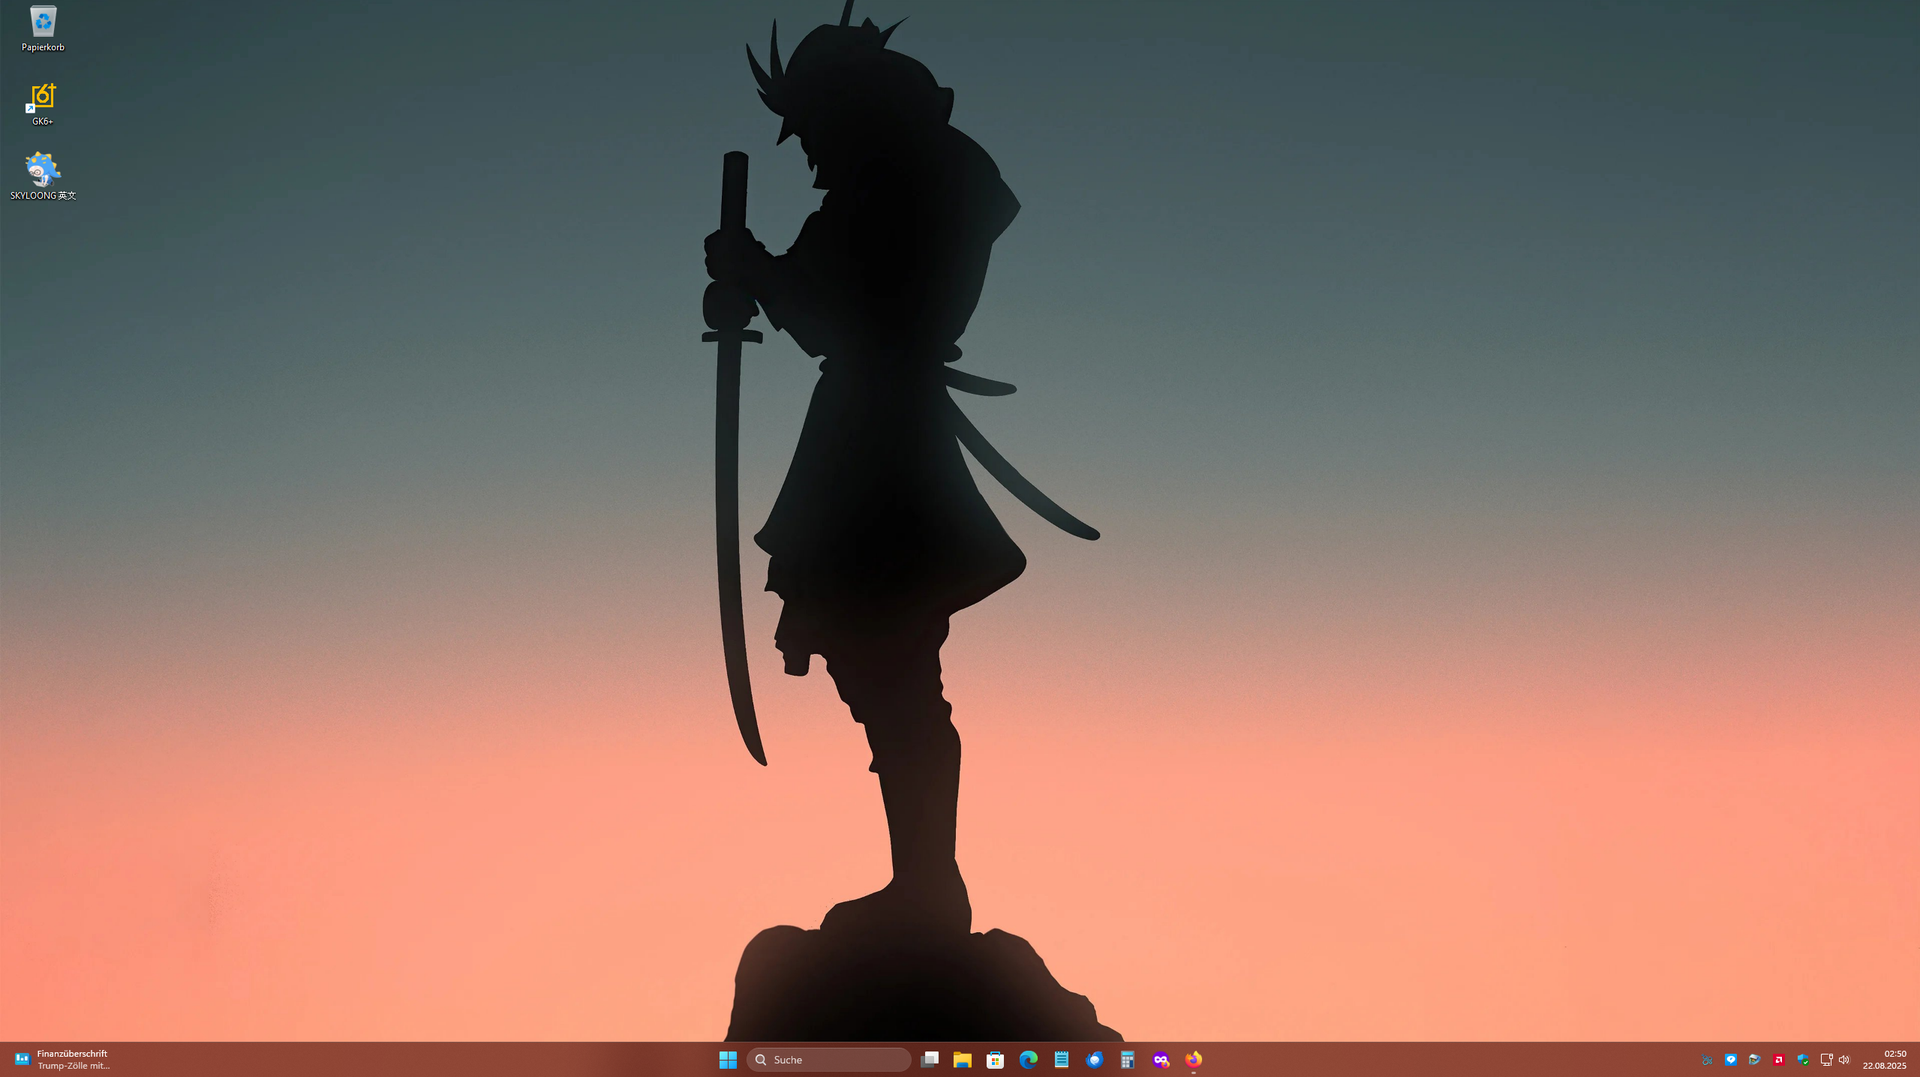The image size is (1920, 1077).
Task: Launch Microsoft Edge from the taskbar
Action: click(1028, 1060)
